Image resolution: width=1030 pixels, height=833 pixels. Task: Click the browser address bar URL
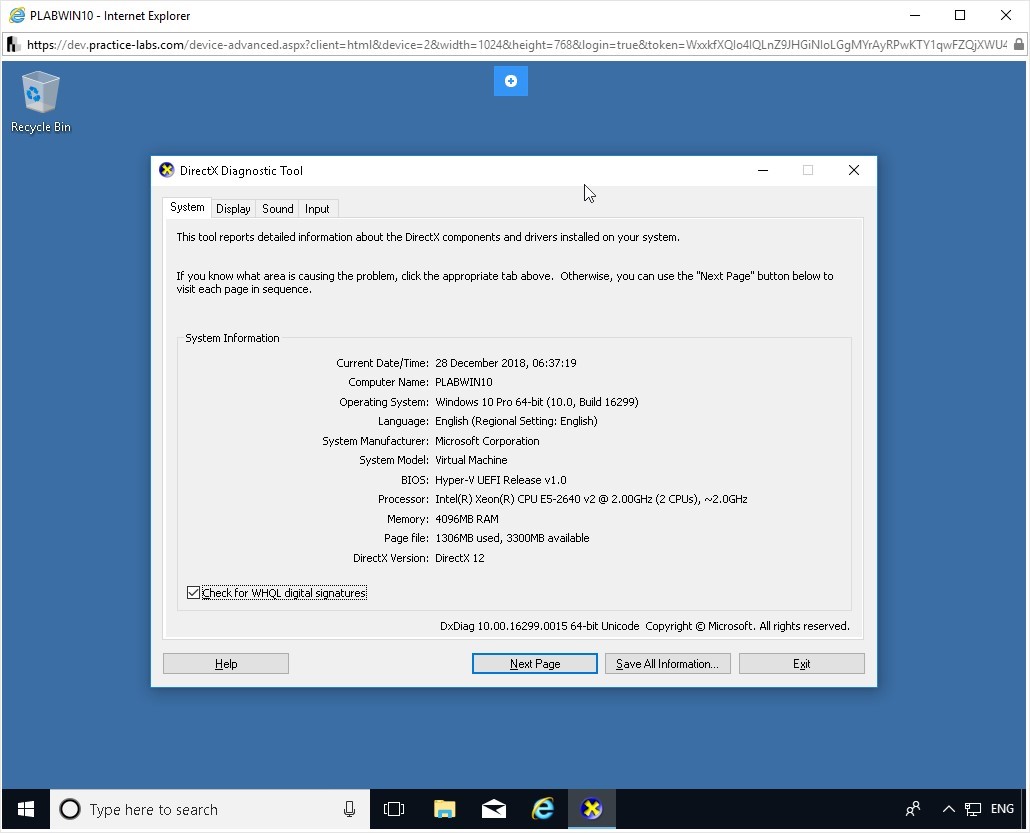(516, 45)
